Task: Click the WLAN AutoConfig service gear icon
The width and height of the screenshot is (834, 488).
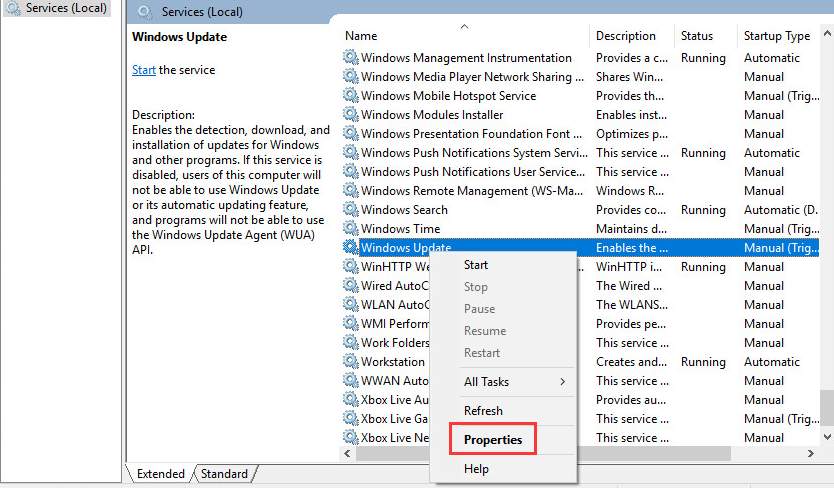Action: [x=351, y=304]
